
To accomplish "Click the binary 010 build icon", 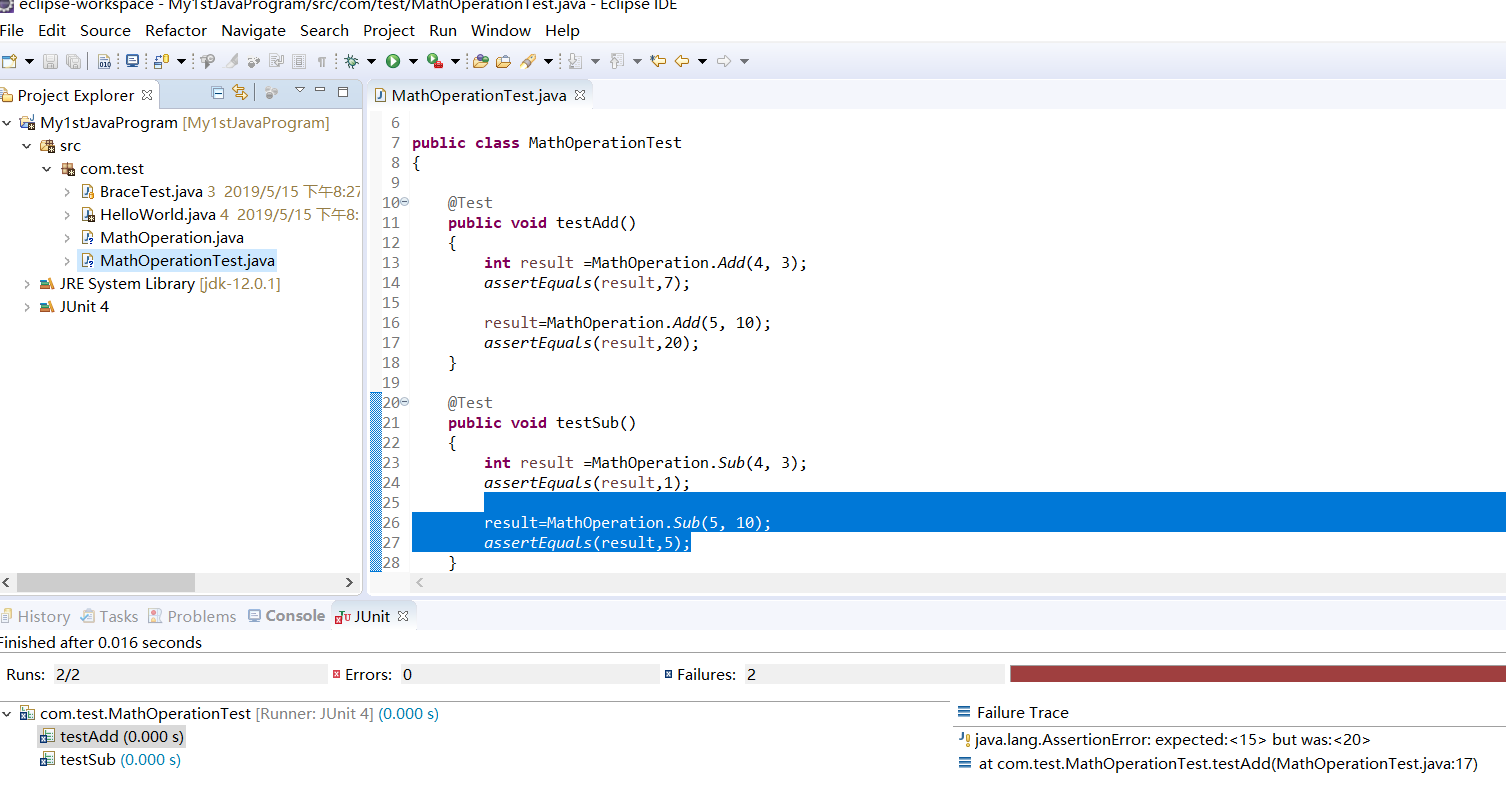I will coord(104,61).
